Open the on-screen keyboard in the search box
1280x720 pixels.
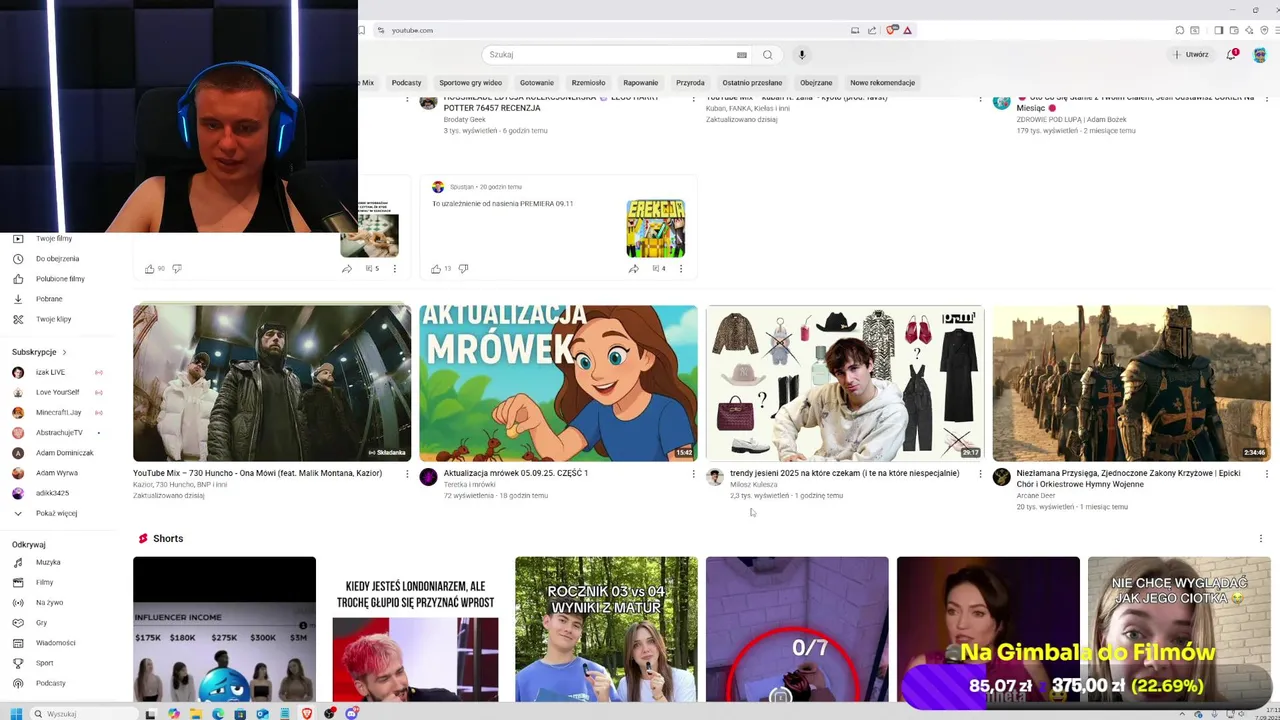coord(741,55)
